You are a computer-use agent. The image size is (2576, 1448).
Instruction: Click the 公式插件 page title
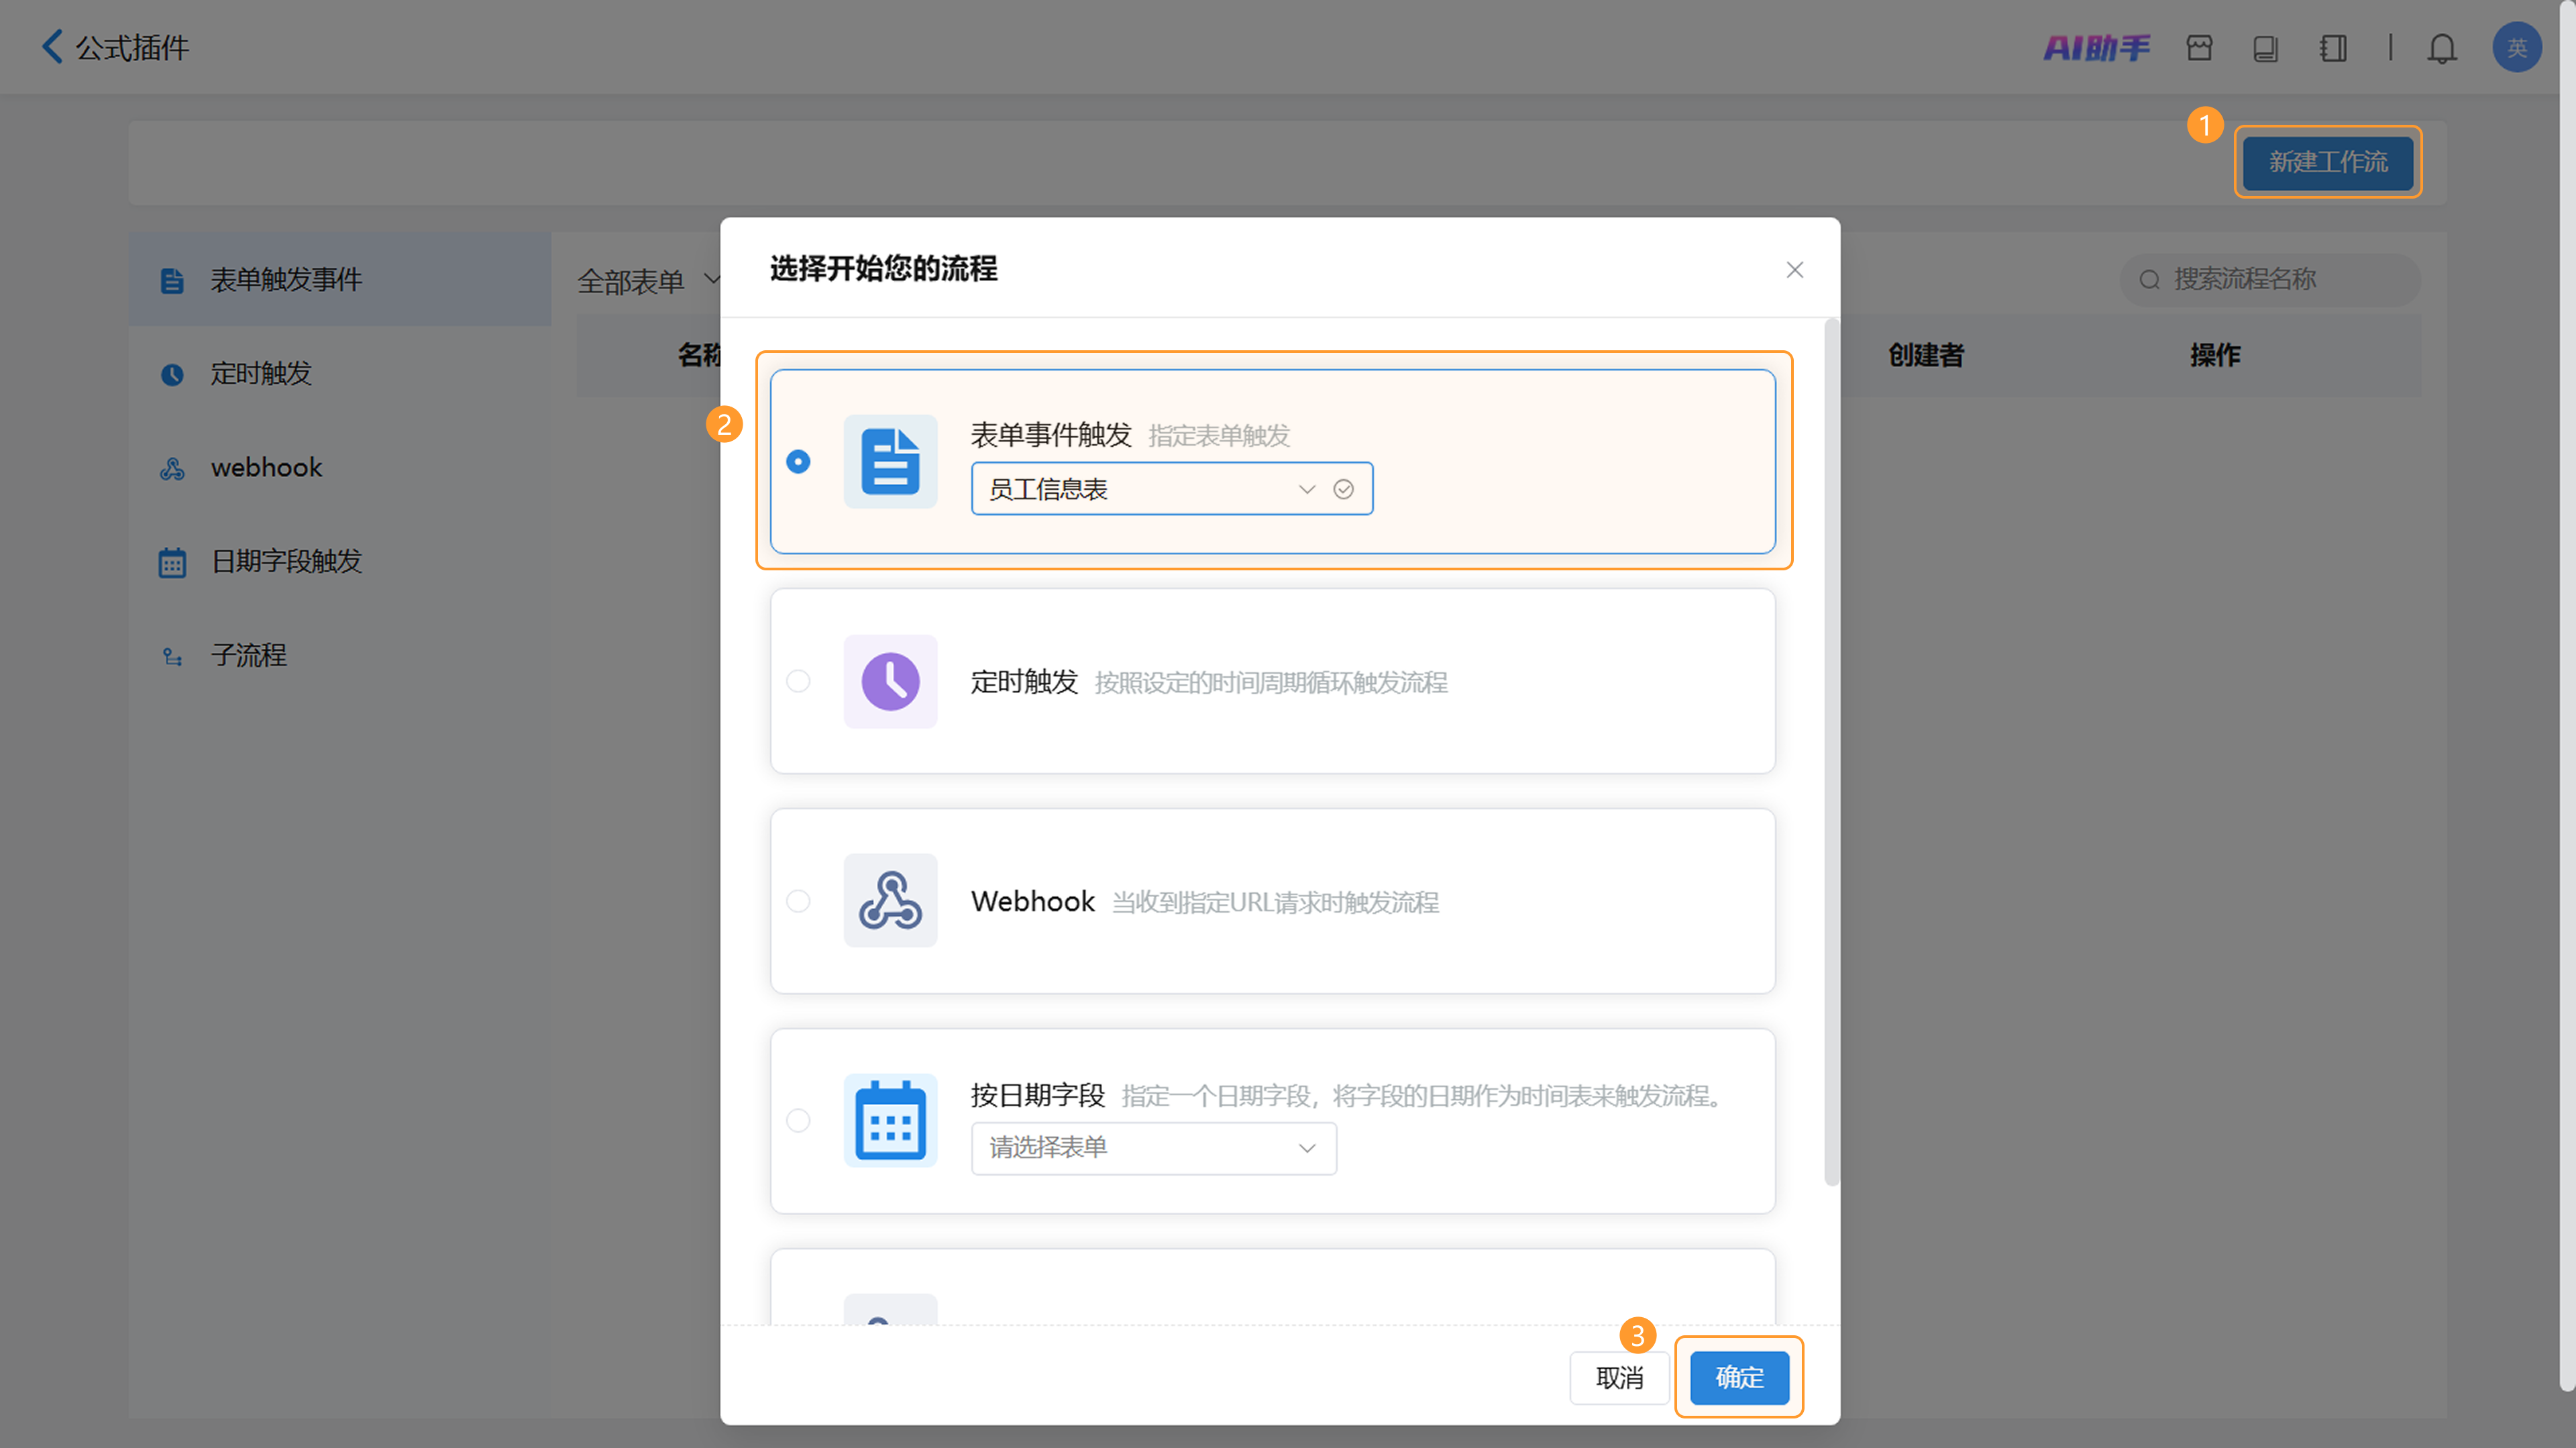pos(132,47)
